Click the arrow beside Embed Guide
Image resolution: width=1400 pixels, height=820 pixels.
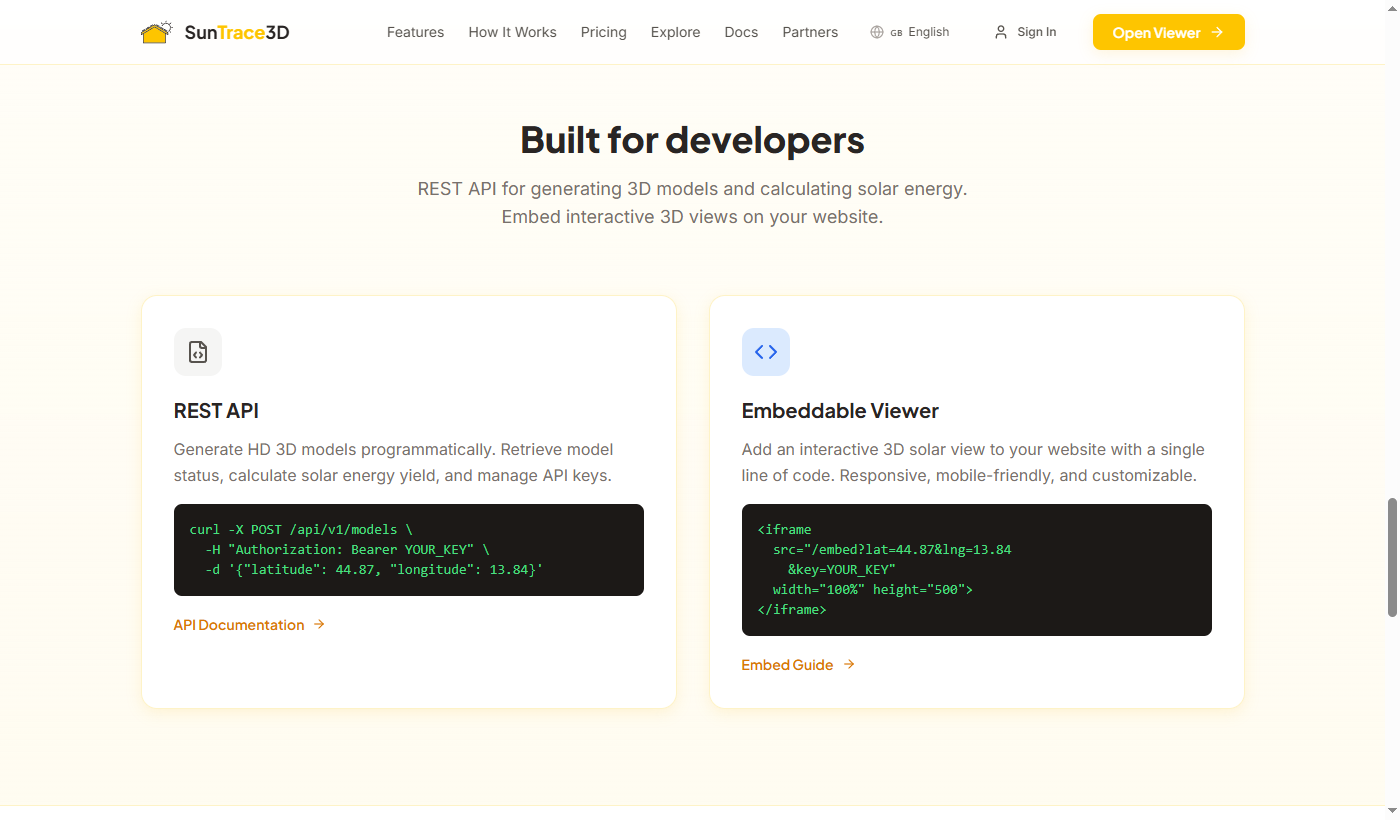(849, 665)
